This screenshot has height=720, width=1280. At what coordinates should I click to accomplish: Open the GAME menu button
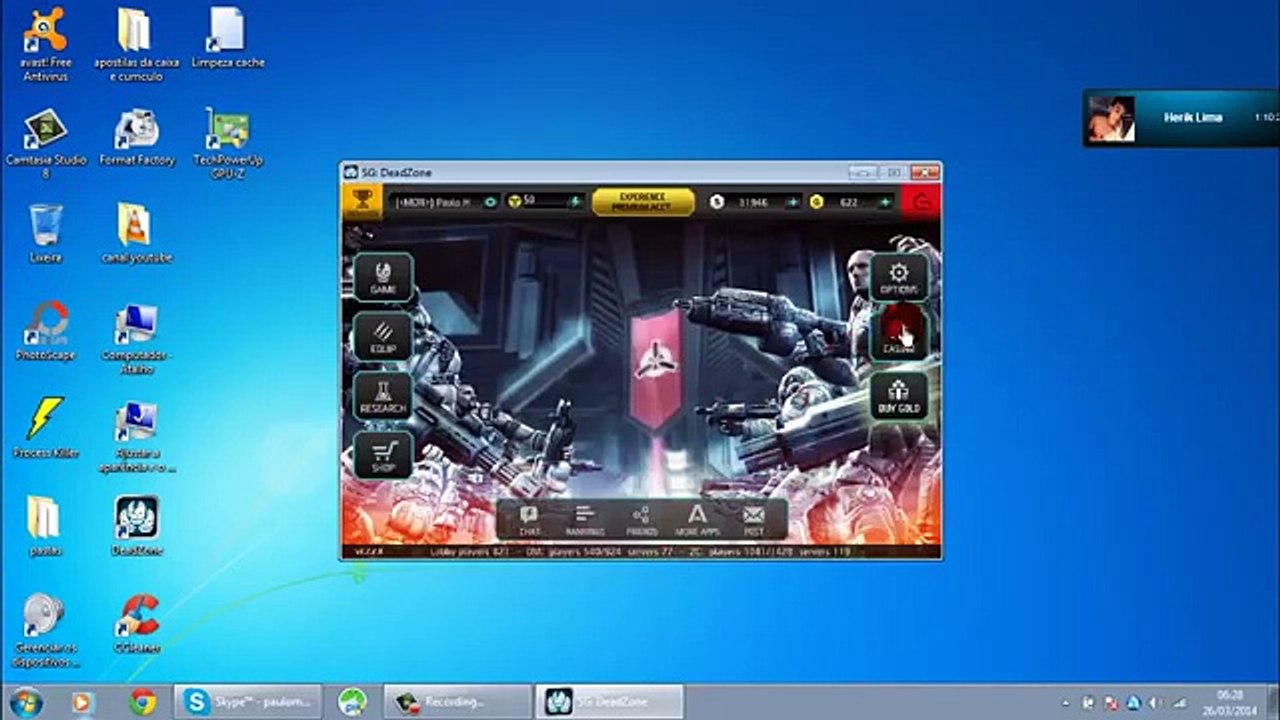tap(383, 276)
